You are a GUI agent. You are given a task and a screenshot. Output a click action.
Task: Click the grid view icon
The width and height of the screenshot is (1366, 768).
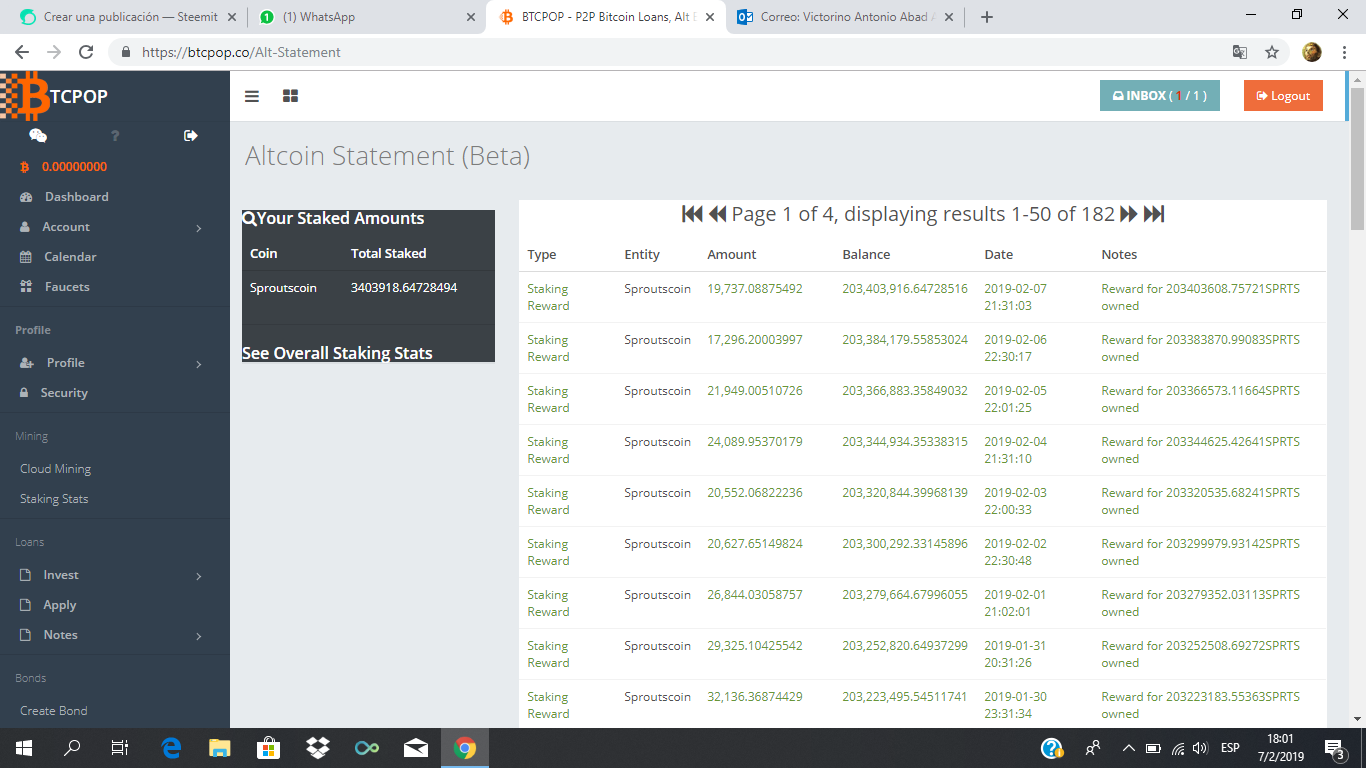point(291,96)
